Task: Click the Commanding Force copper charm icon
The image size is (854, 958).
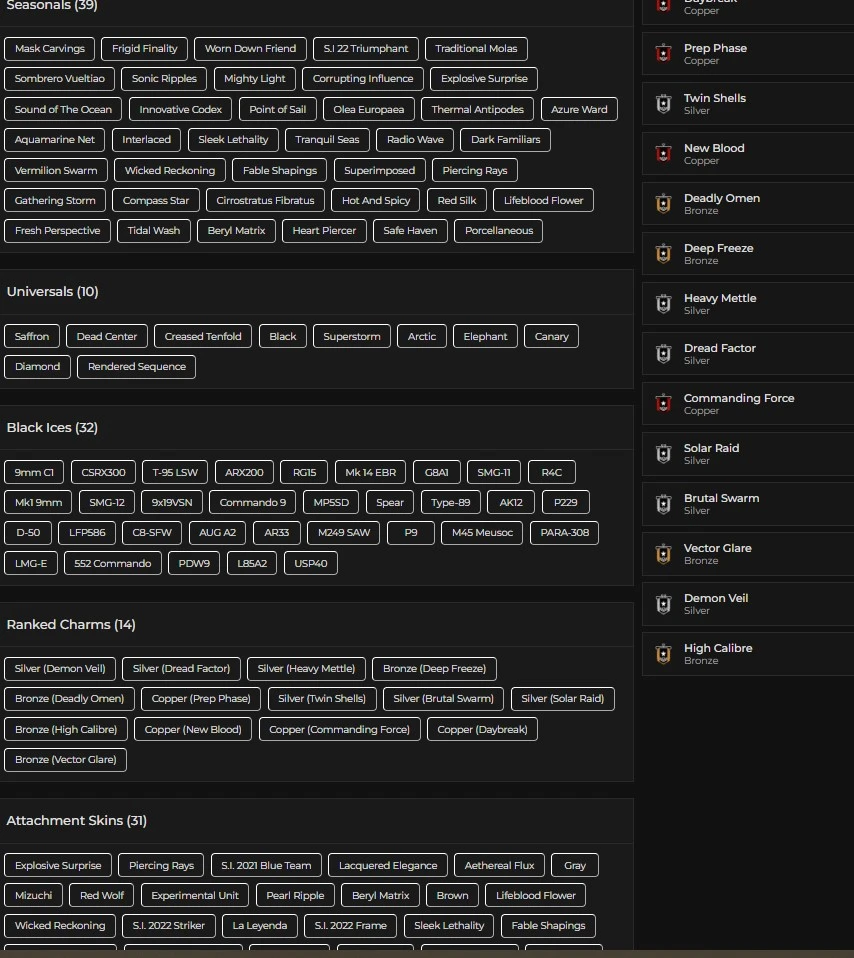Action: [663, 404]
